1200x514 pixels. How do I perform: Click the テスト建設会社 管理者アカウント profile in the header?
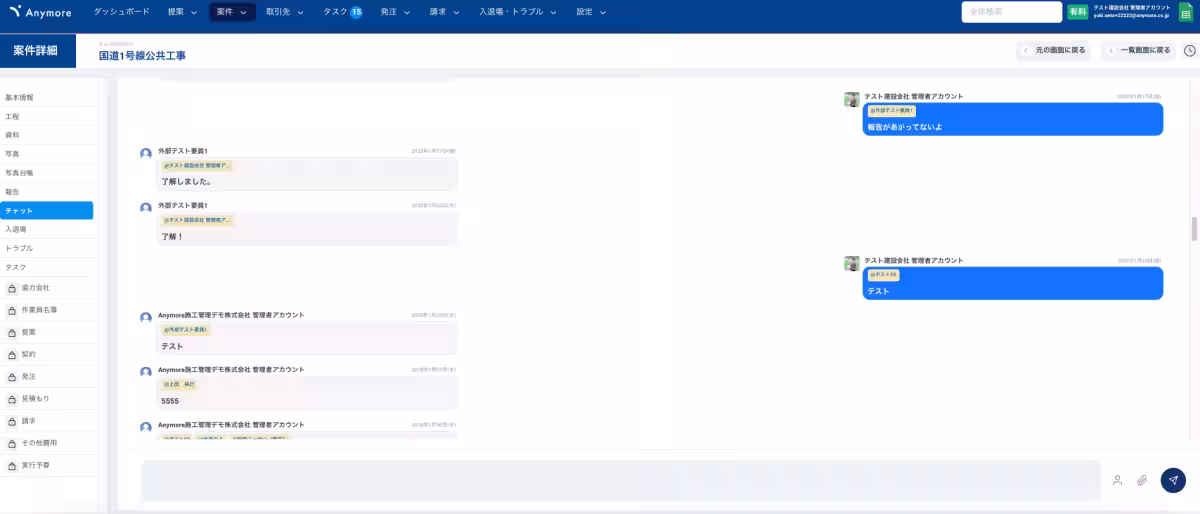pyautogui.click(x=1131, y=11)
